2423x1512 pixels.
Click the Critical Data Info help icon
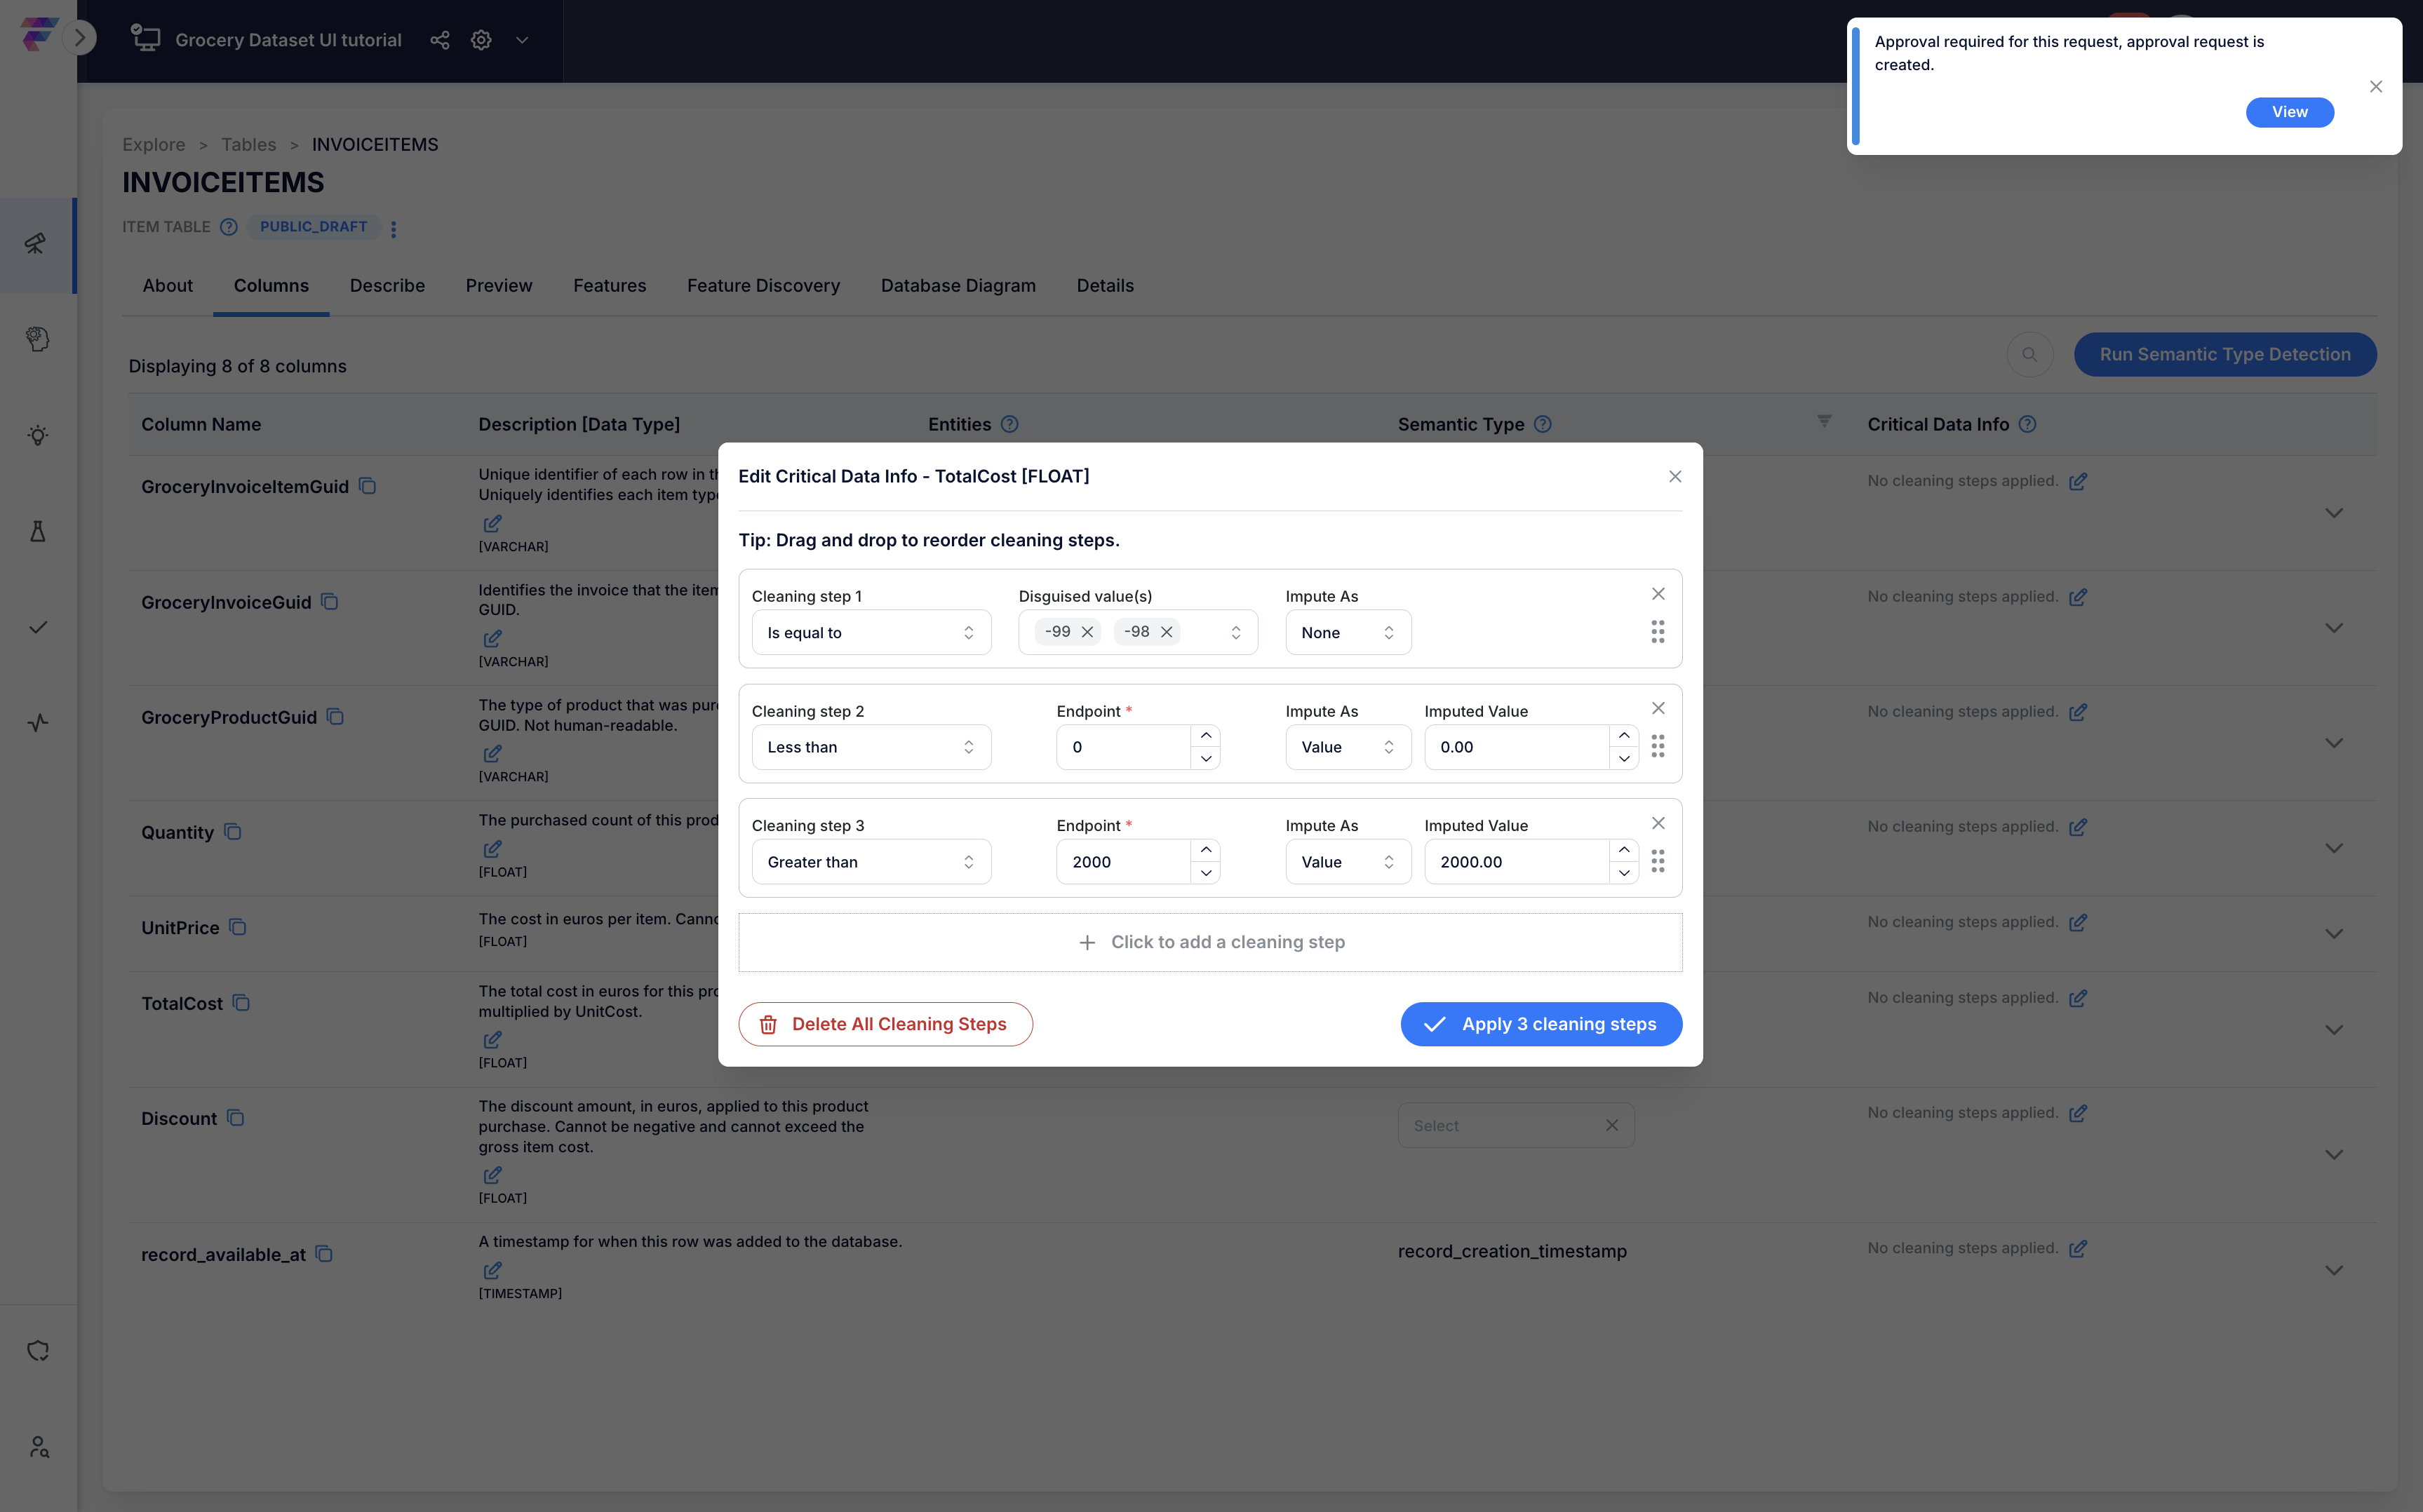pos(2027,424)
